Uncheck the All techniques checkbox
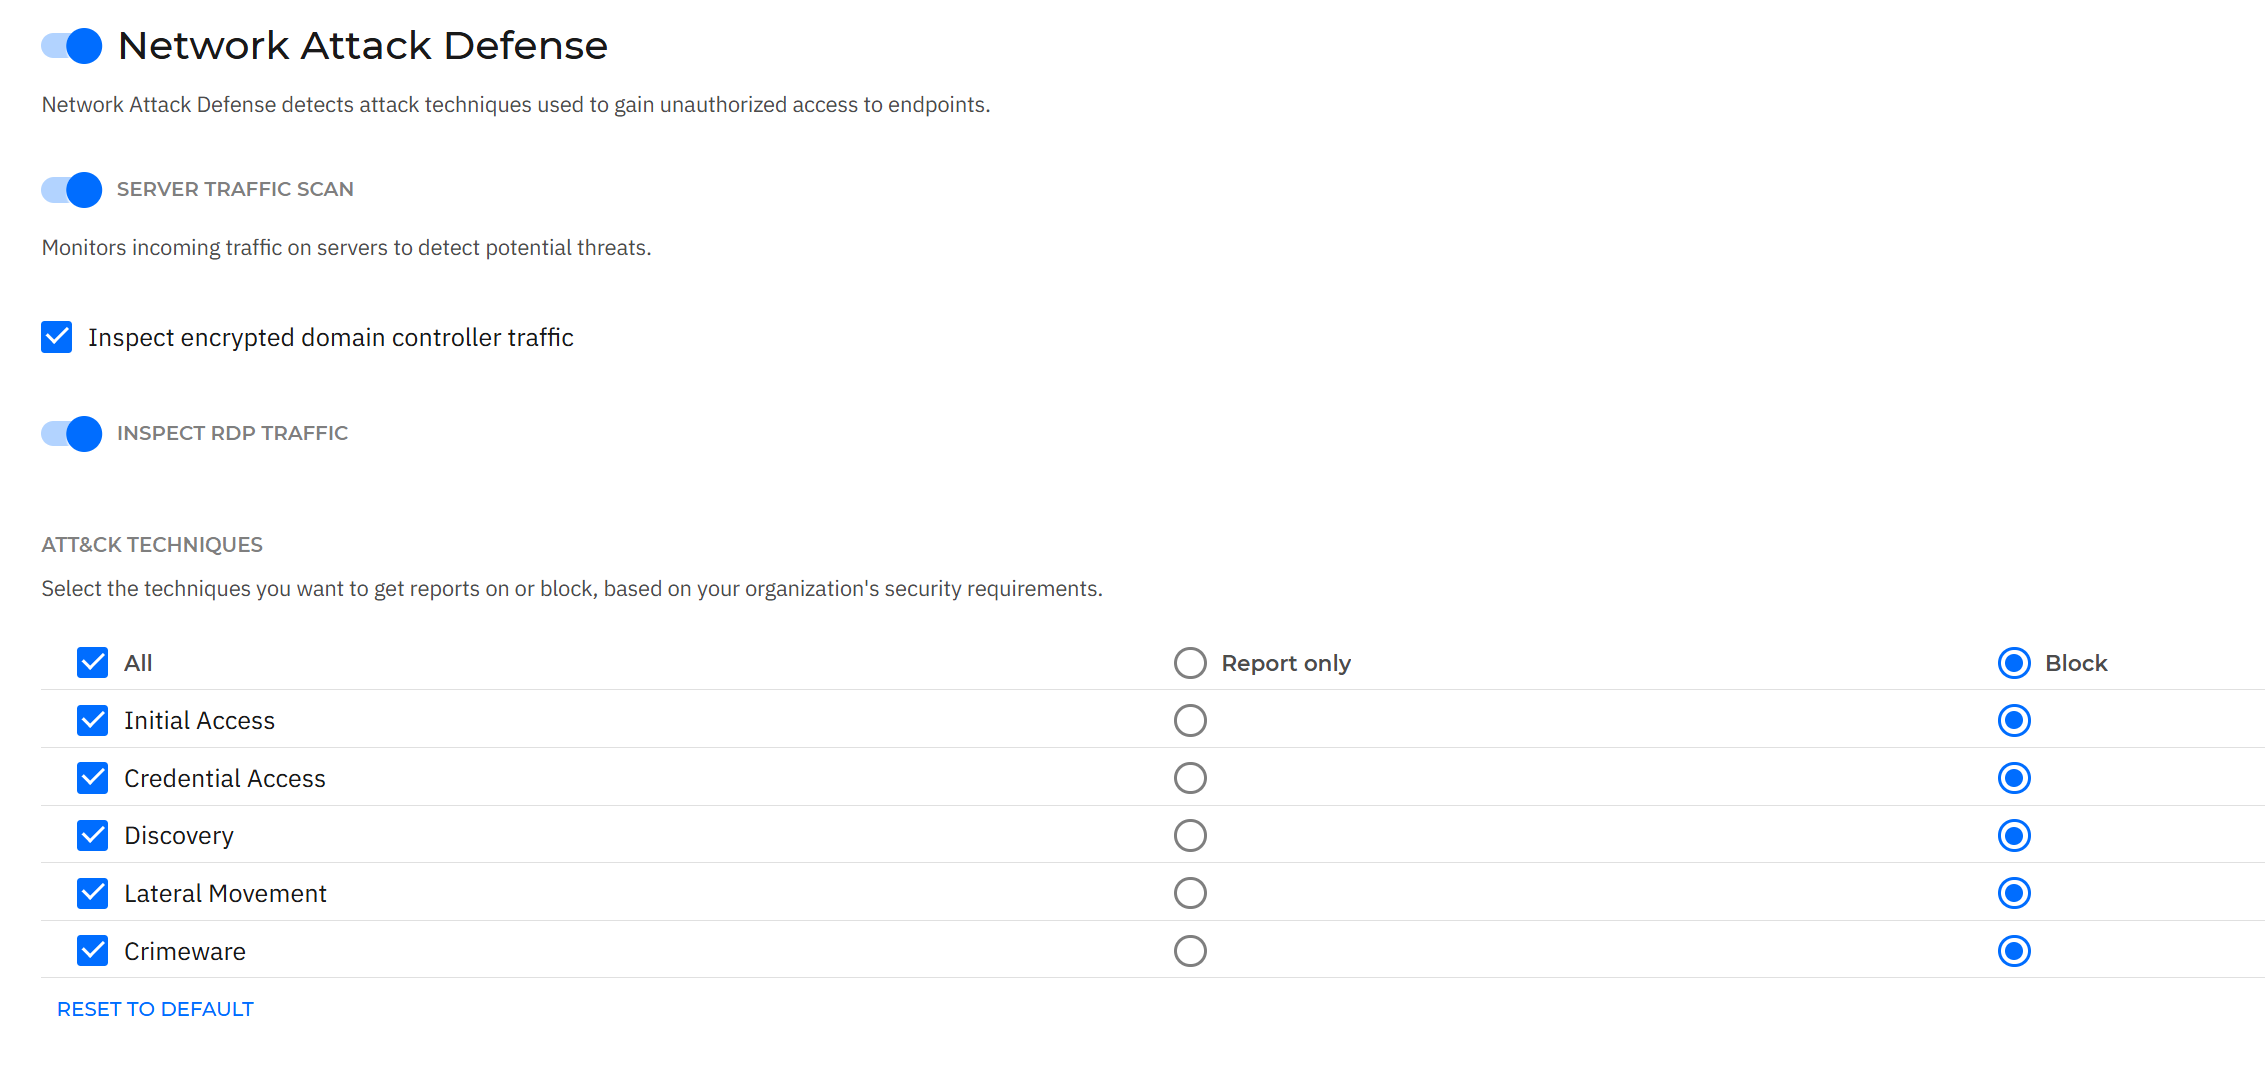2265x1080 pixels. tap(93, 663)
